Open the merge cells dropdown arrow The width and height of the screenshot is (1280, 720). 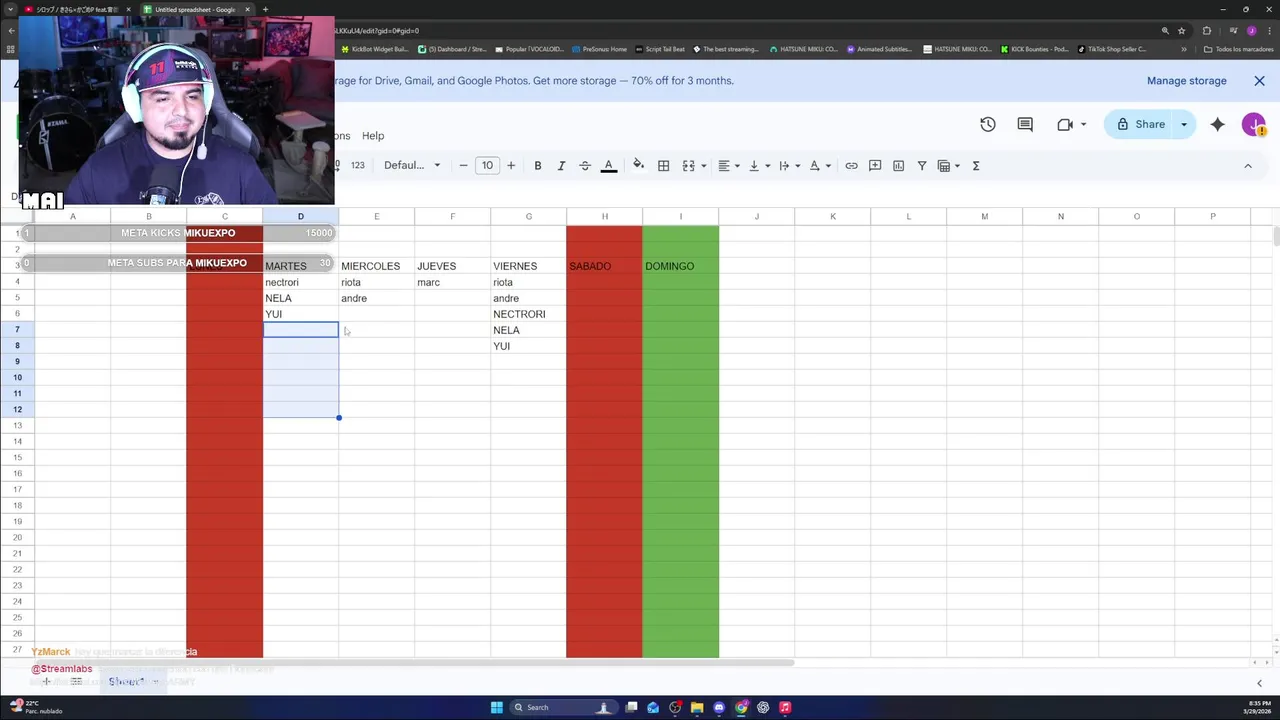tap(704, 166)
